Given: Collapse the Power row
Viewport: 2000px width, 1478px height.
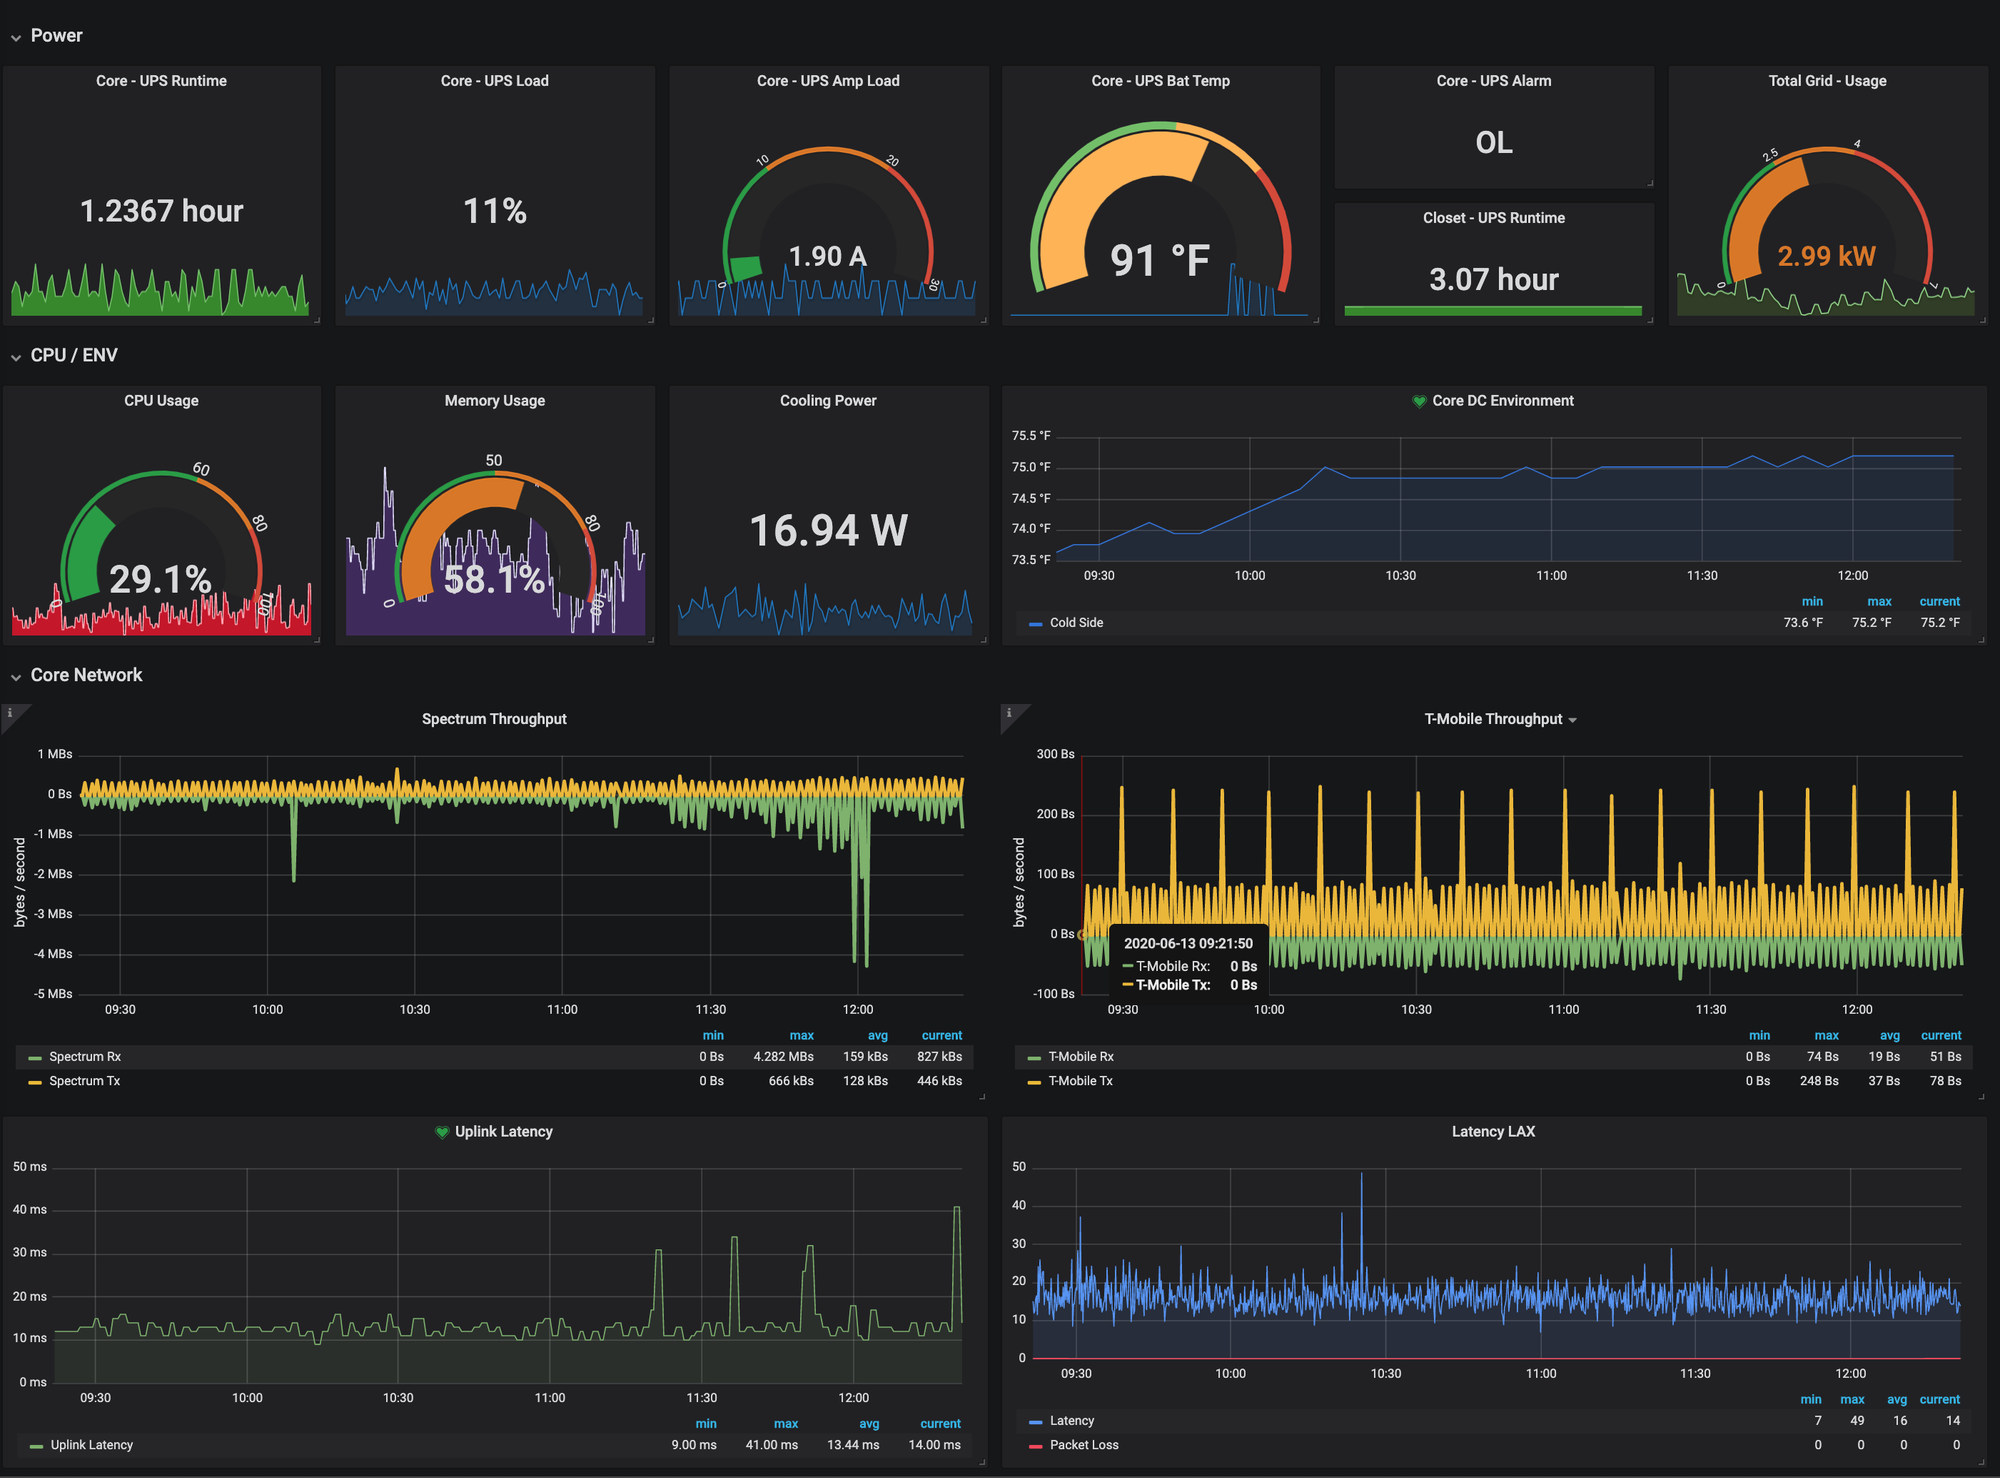Looking at the screenshot, I should pos(16,37).
